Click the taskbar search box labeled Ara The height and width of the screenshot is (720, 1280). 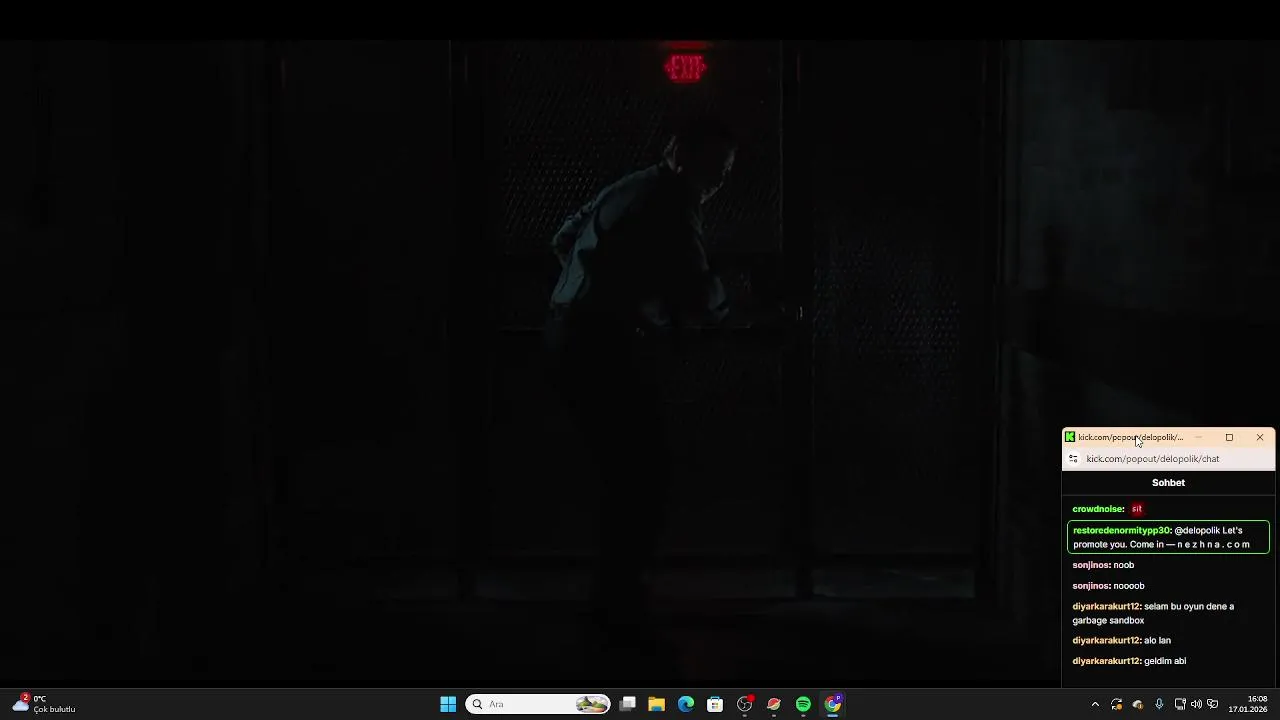(x=538, y=704)
